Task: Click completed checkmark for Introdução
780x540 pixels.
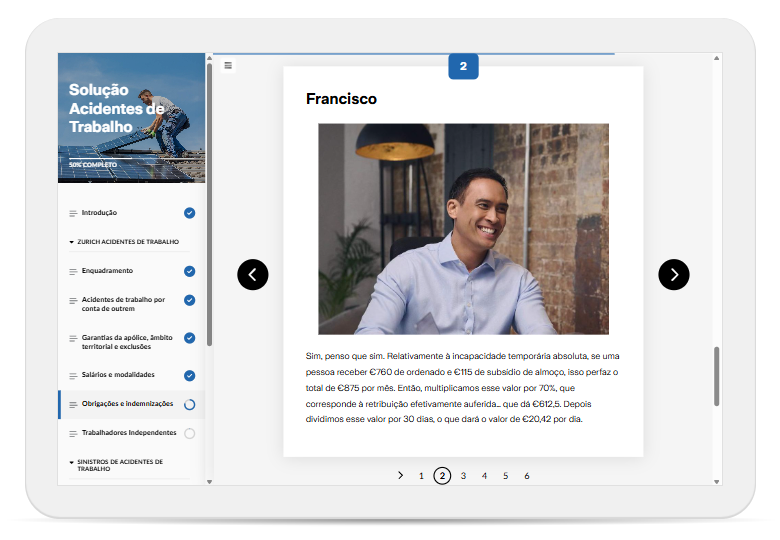Action: [190, 213]
